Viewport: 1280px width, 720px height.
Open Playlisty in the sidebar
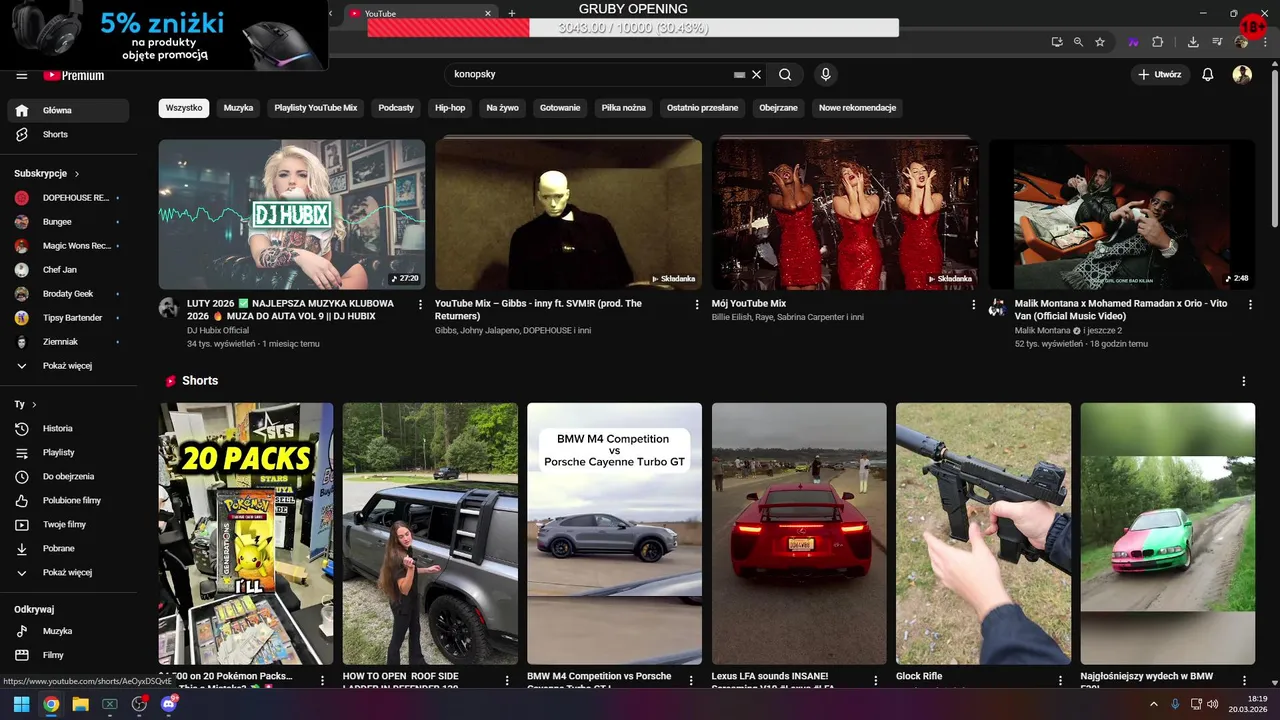tap(68, 452)
